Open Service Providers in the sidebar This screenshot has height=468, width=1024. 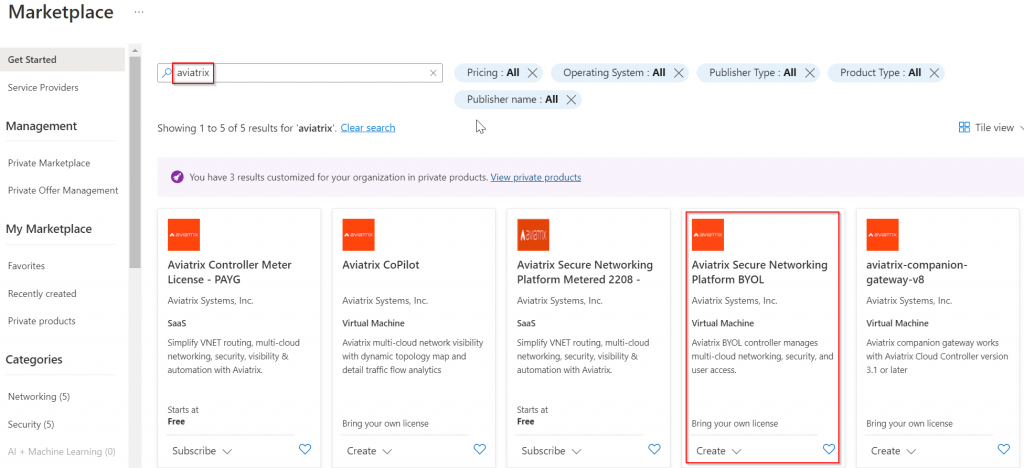click(42, 87)
